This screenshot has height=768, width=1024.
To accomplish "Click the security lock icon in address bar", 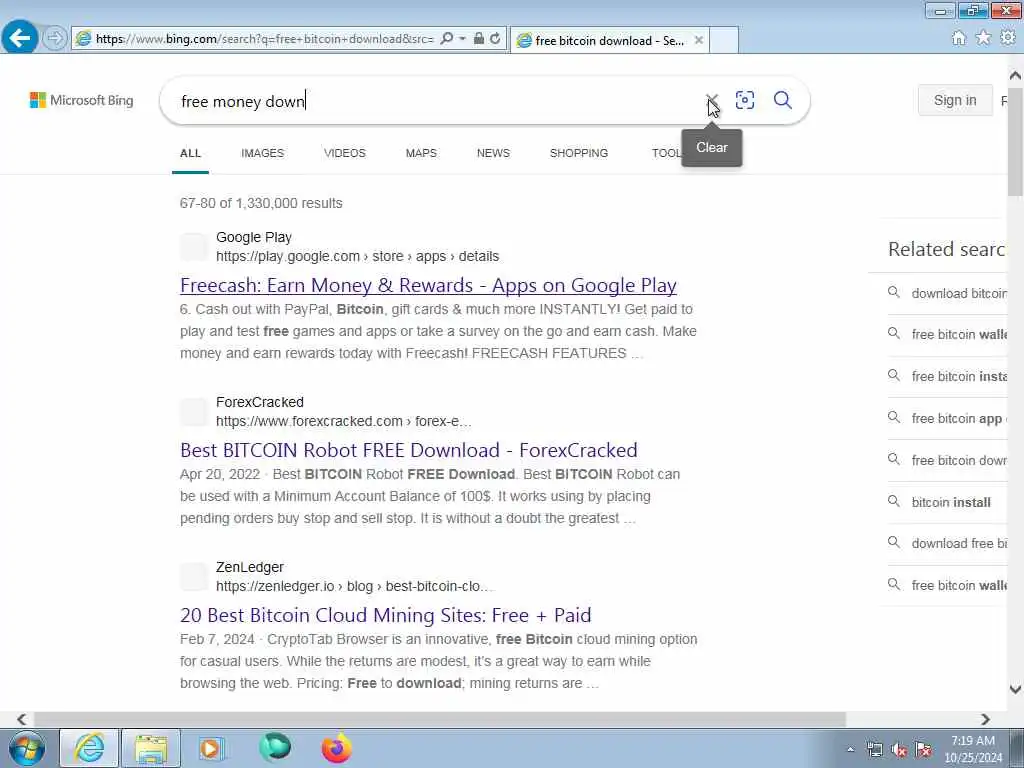I will coord(479,39).
